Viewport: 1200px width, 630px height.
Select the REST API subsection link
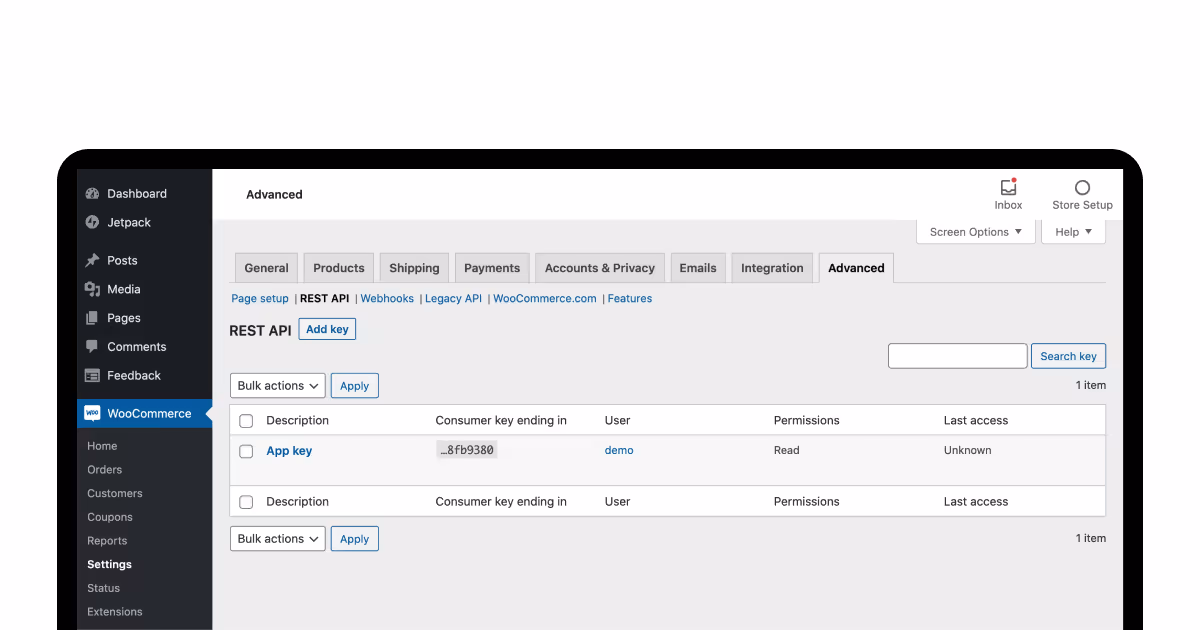(325, 299)
